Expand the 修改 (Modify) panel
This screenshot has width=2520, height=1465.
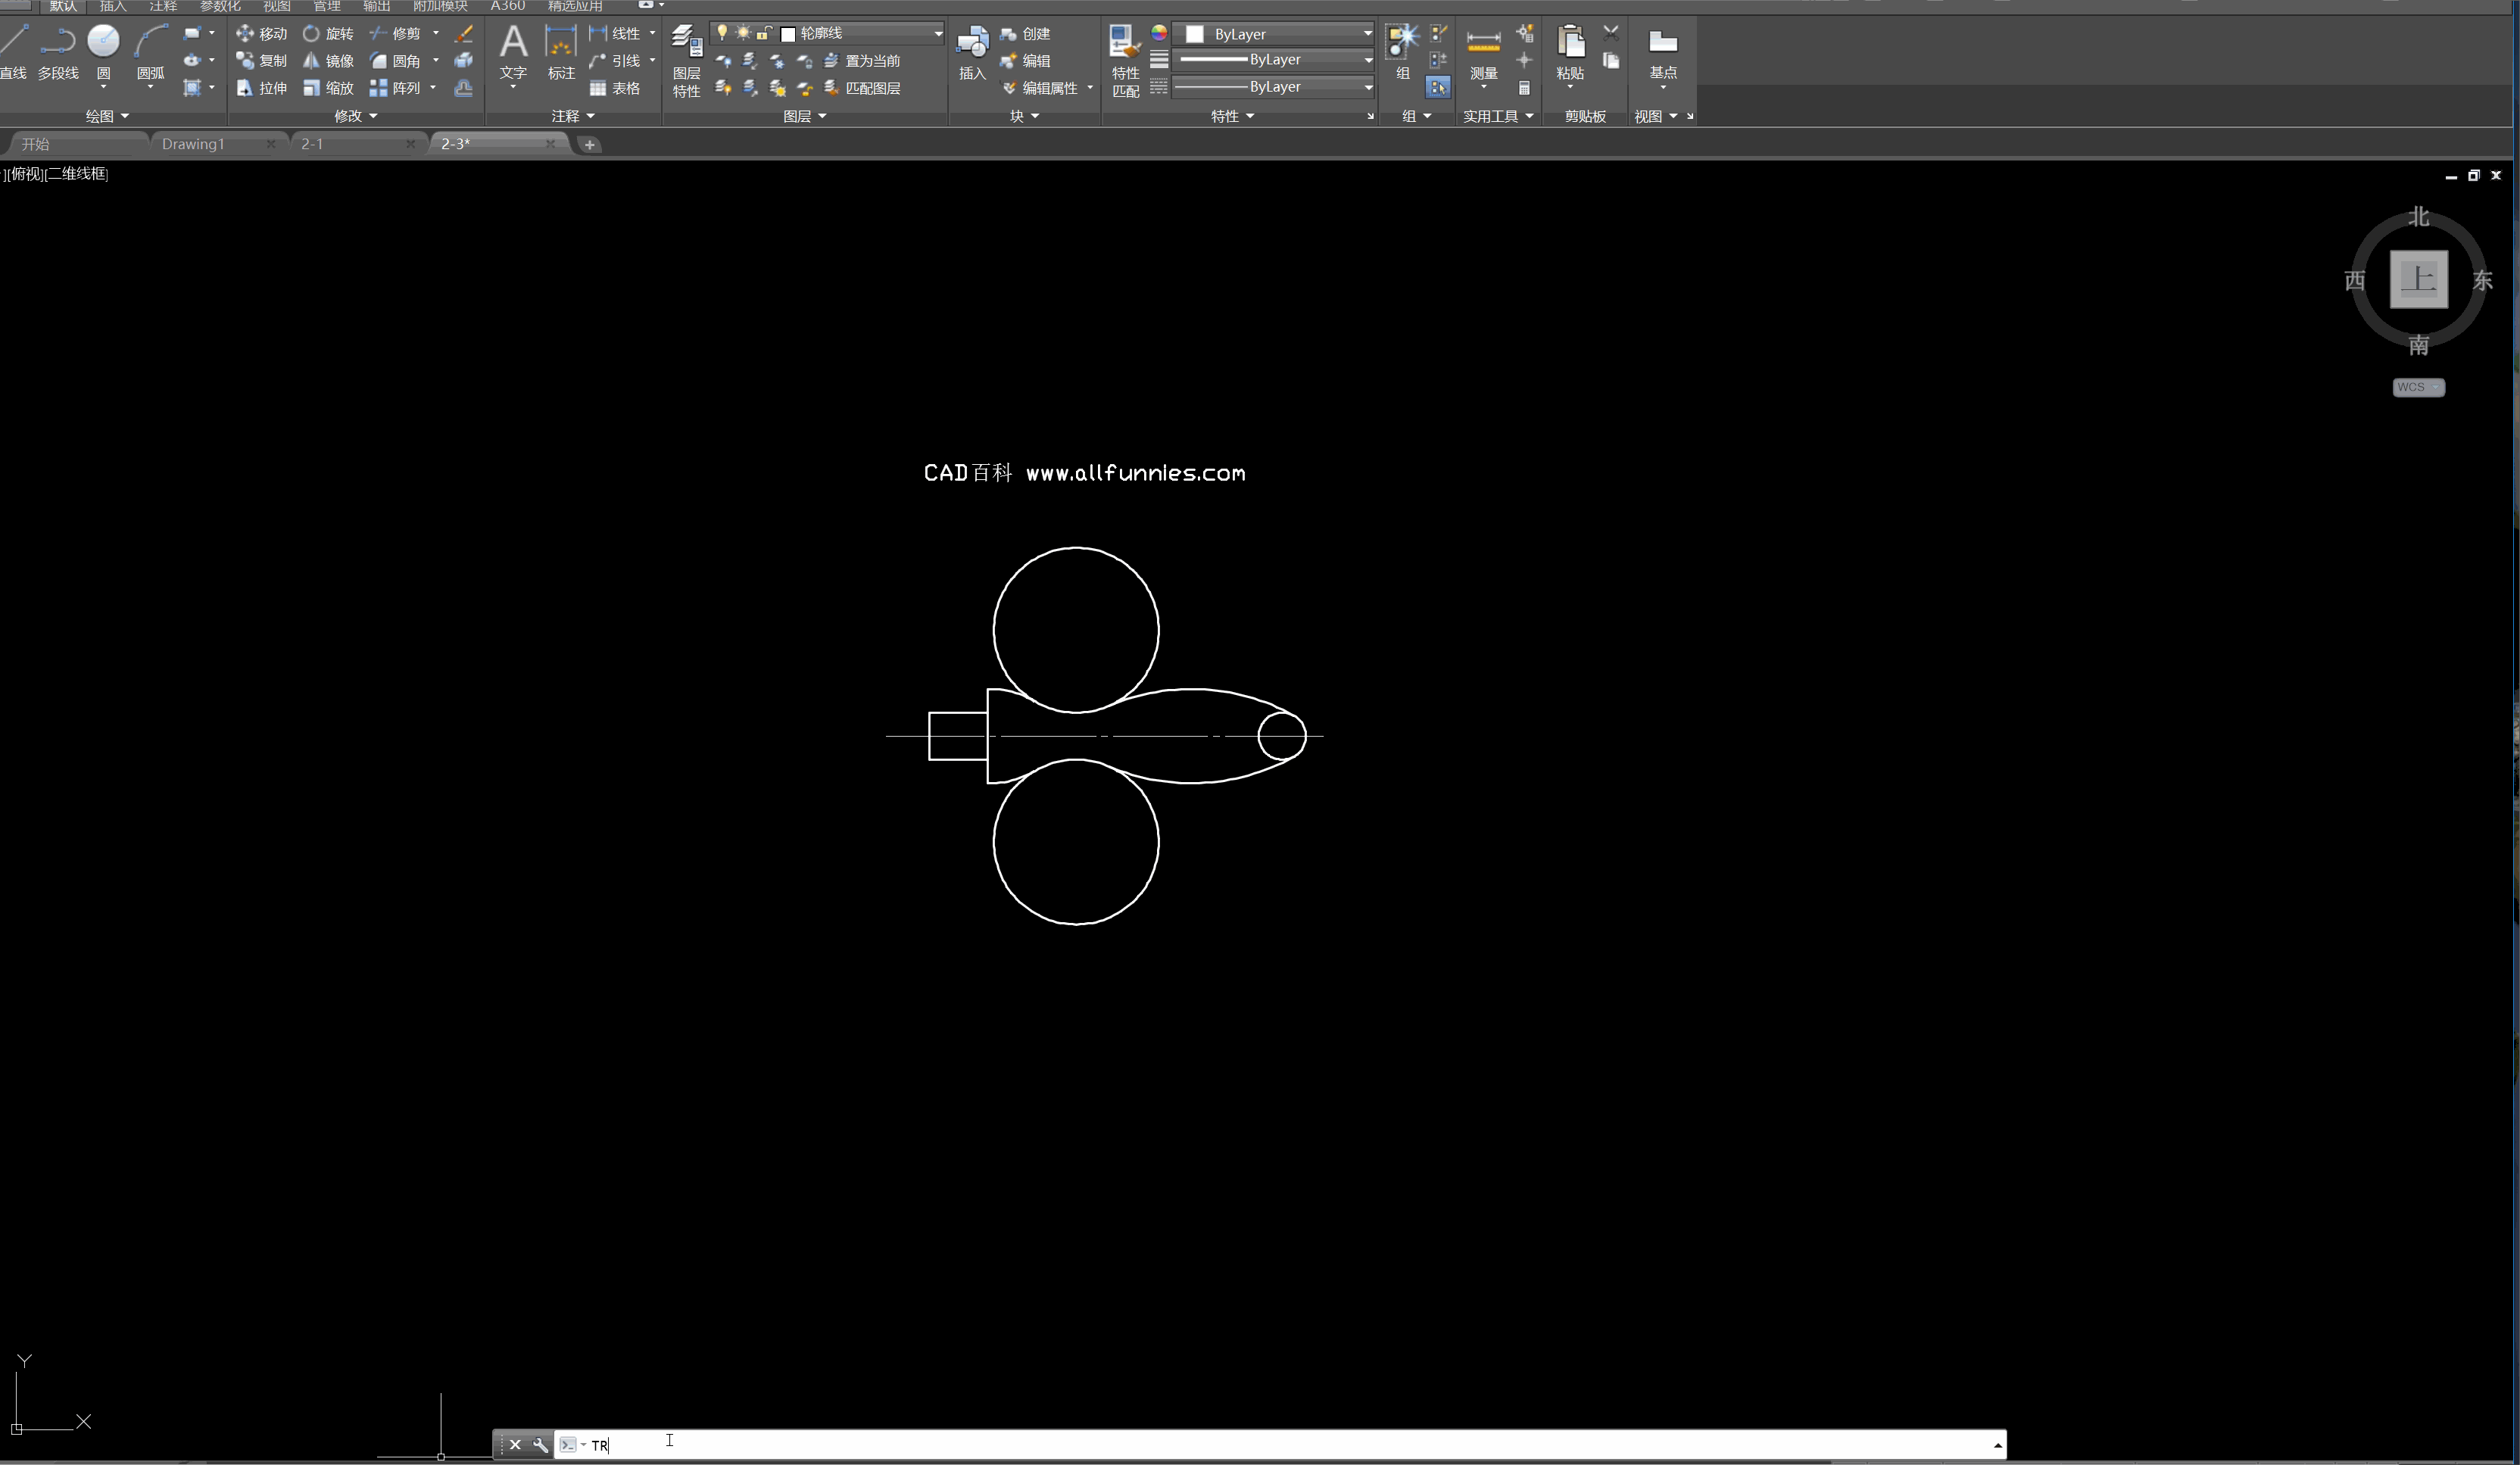356,116
